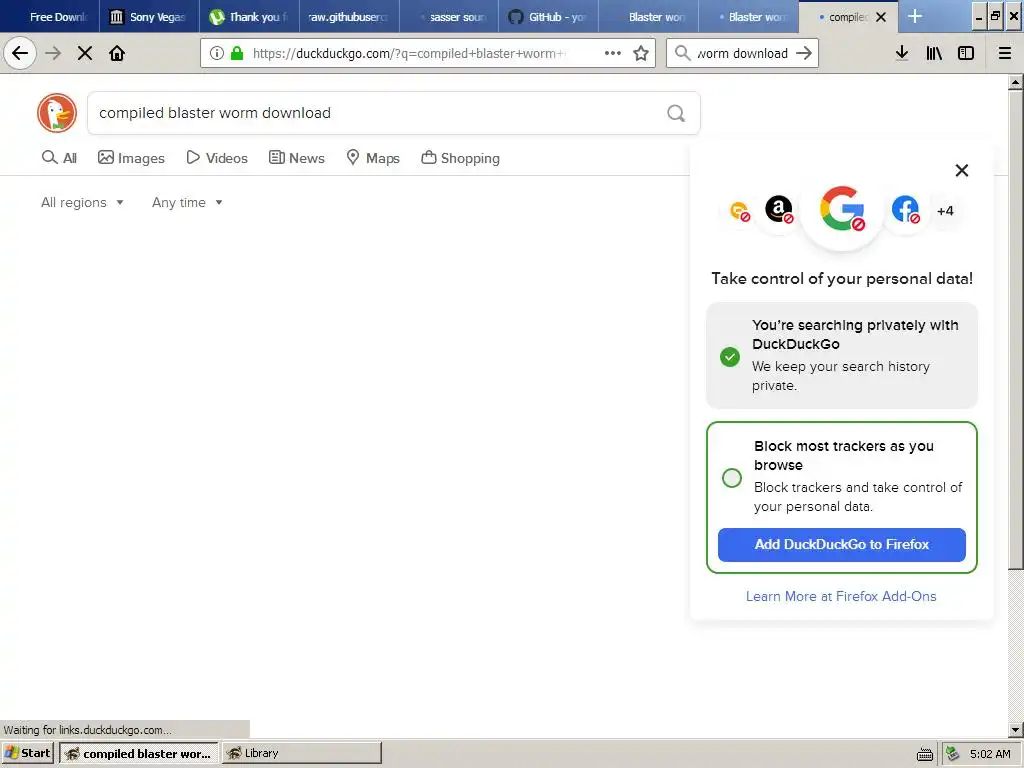Select the Videos results category
Screen dimensions: 1024x768
tap(217, 158)
